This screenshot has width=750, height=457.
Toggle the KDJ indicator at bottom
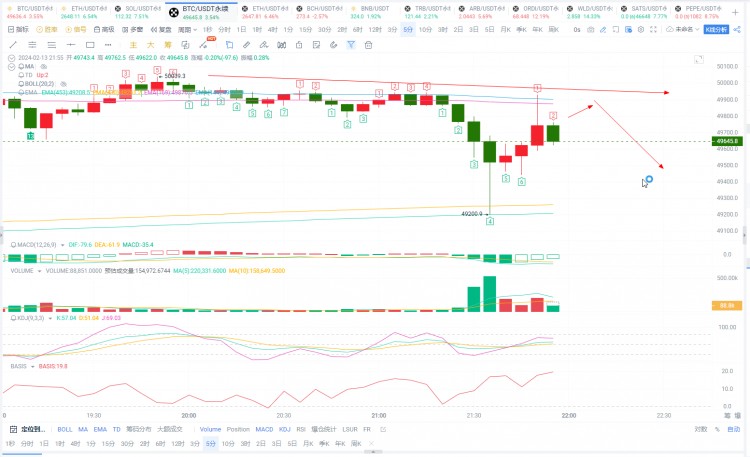click(x=285, y=429)
